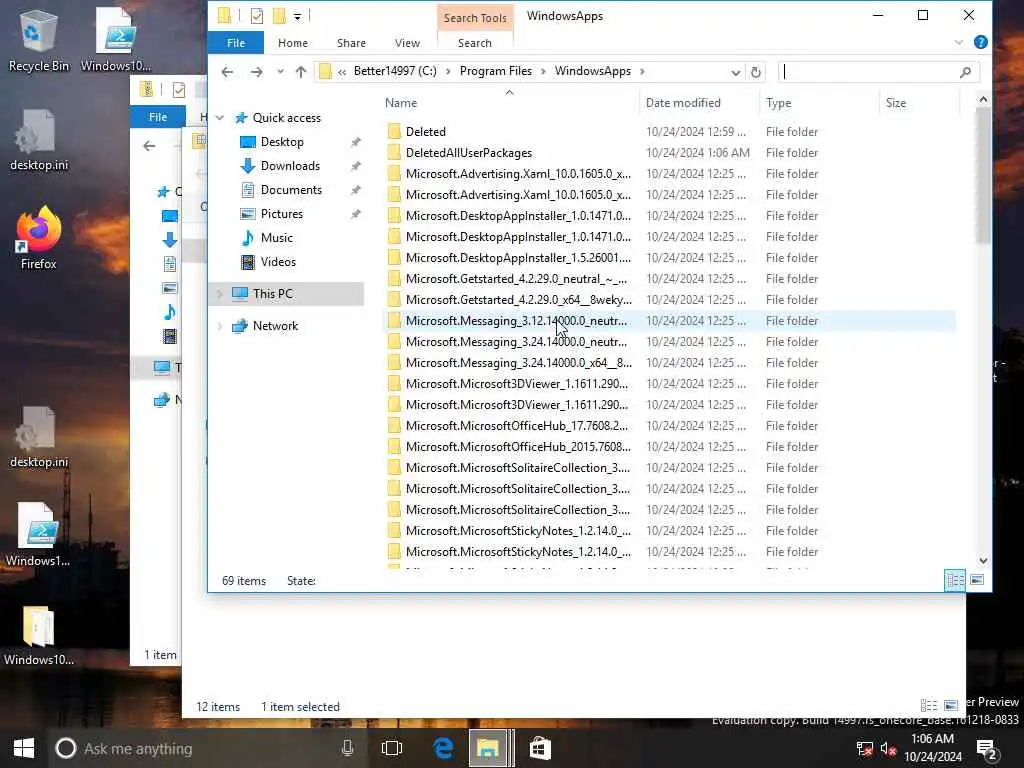Image resolution: width=1024 pixels, height=768 pixels.
Task: Switch to the Home ribbon tab
Action: 293,43
